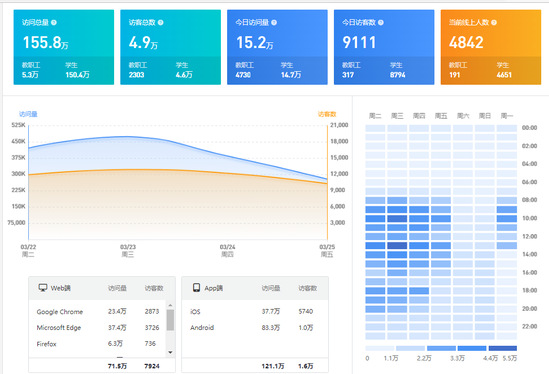549x374 pixels.
Task: Toggle the 访客数 chart legend
Action: [327, 114]
